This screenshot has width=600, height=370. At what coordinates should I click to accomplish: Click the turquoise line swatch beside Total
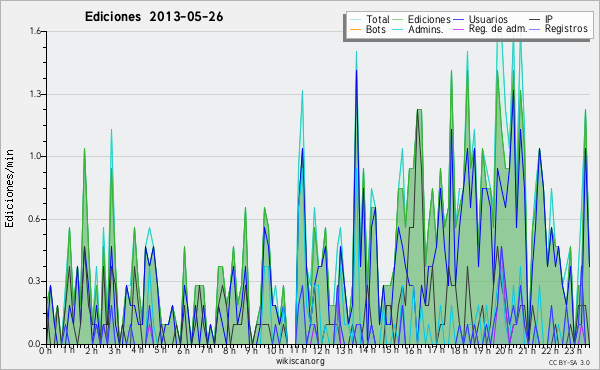click(355, 20)
